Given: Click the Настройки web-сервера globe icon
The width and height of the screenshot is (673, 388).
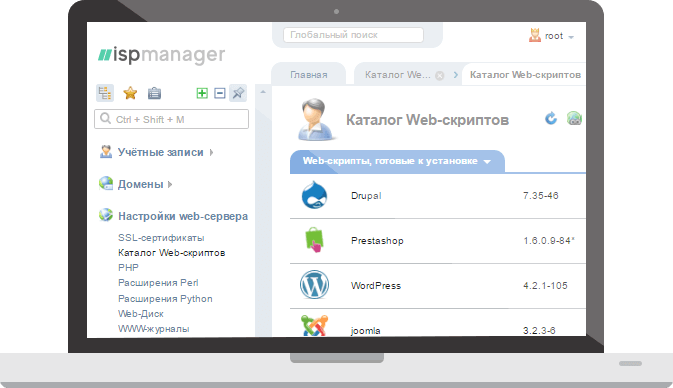Looking at the screenshot, I should pyautogui.click(x=106, y=215).
